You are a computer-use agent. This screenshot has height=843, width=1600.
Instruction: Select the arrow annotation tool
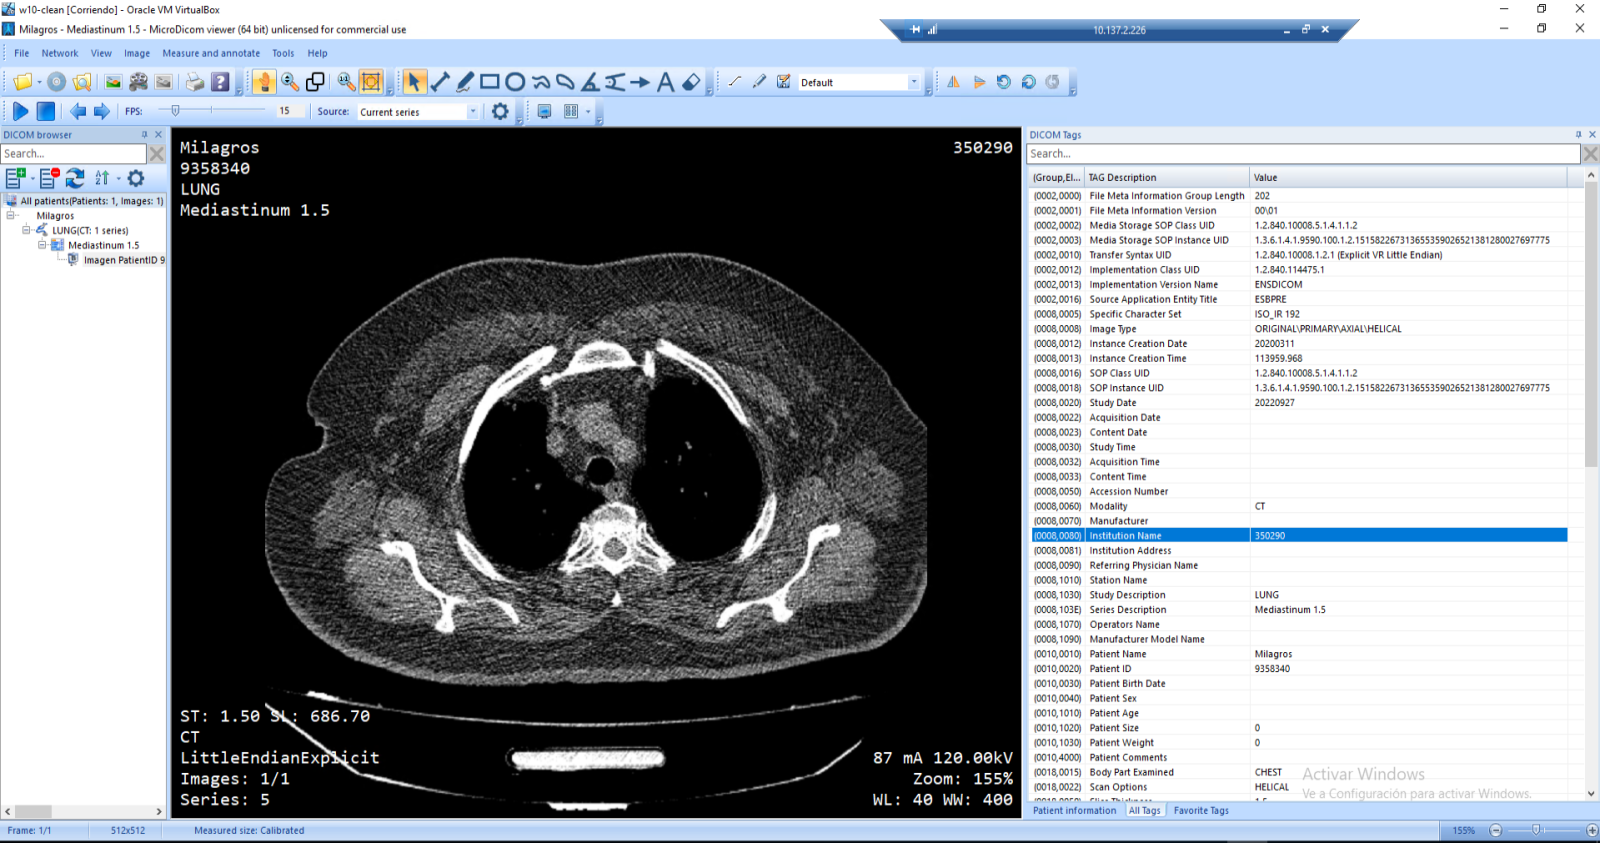click(640, 82)
